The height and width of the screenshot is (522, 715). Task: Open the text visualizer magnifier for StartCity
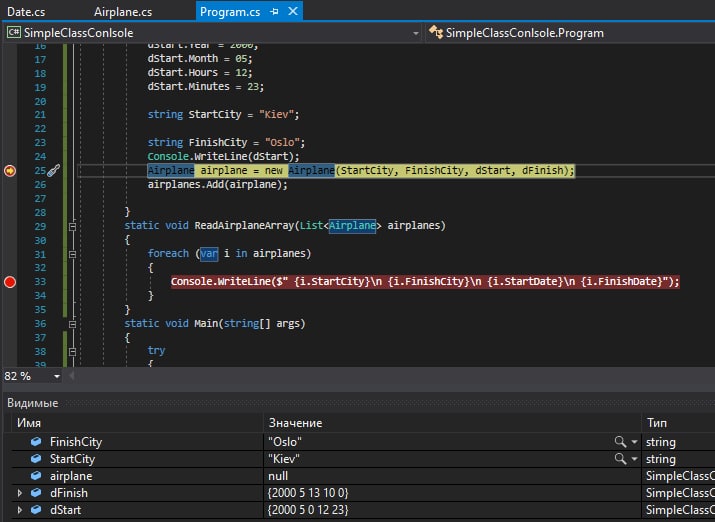click(621, 458)
